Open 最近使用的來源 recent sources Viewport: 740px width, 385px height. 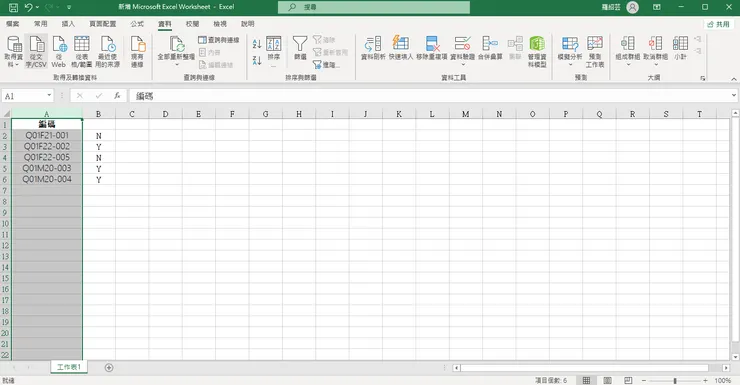[x=108, y=51]
